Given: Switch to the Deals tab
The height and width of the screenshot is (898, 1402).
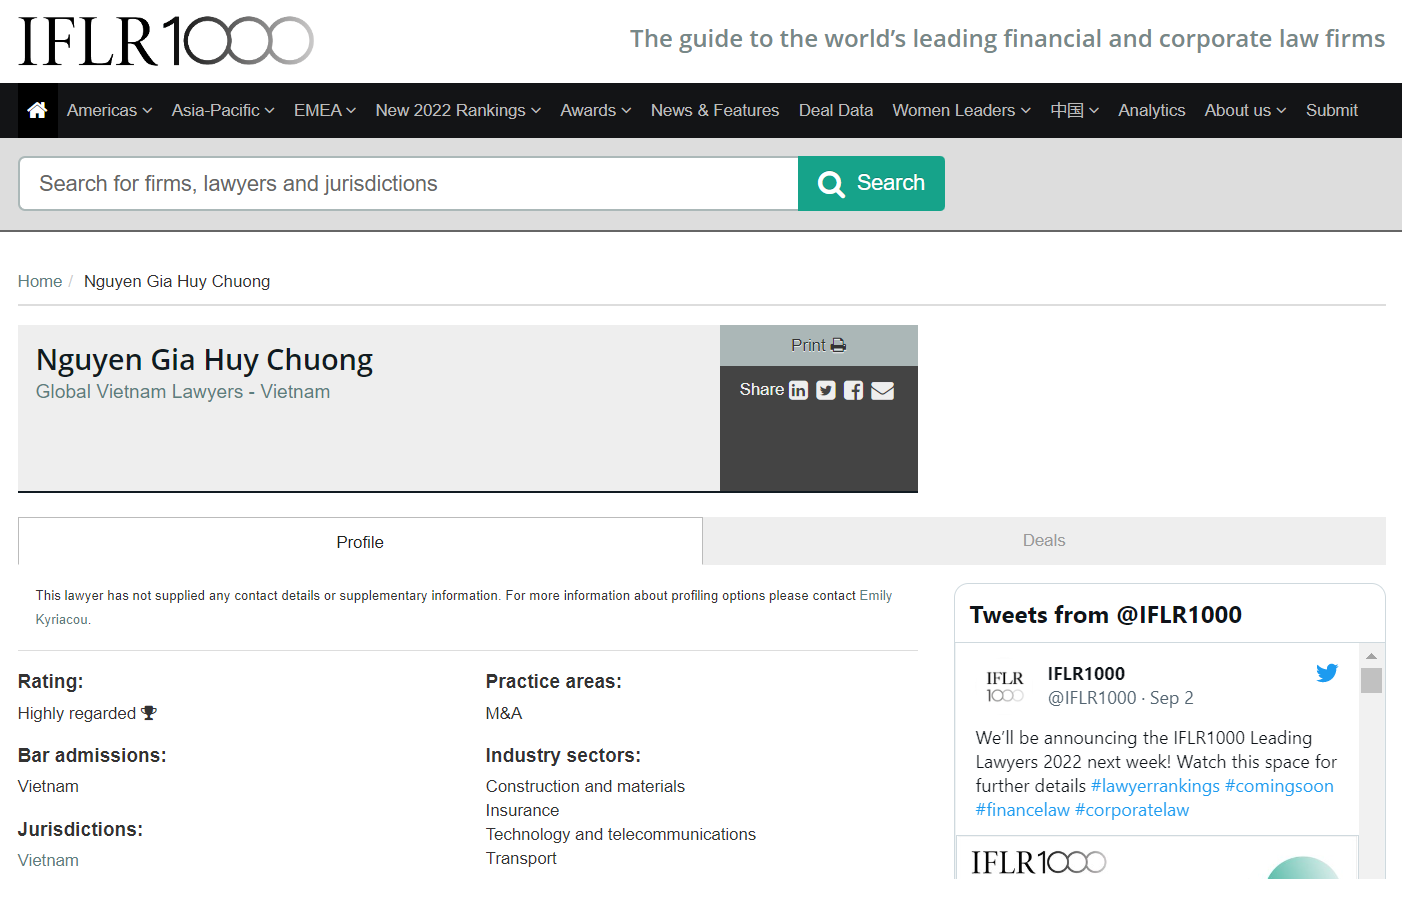Looking at the screenshot, I should [1044, 541].
